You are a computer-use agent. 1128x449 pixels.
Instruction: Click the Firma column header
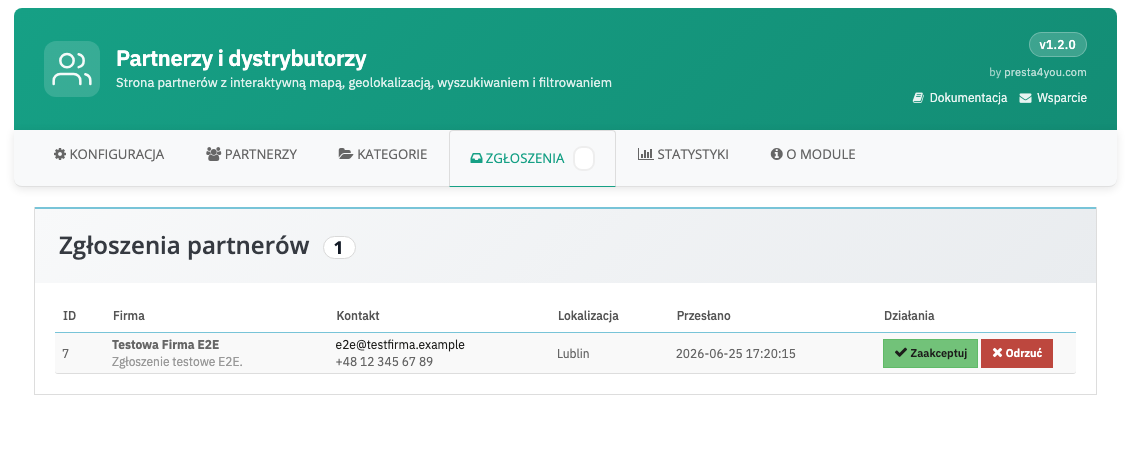[x=129, y=315]
